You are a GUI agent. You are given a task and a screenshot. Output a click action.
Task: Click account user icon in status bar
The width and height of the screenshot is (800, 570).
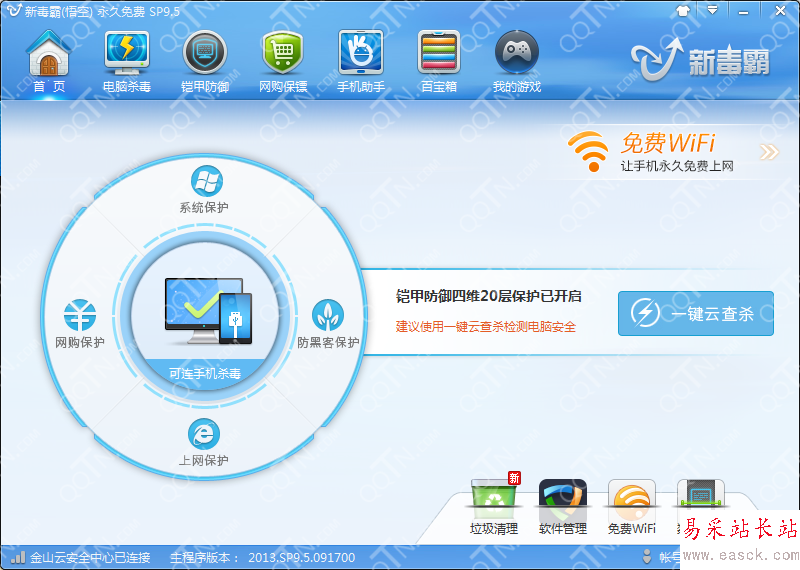coord(647,556)
